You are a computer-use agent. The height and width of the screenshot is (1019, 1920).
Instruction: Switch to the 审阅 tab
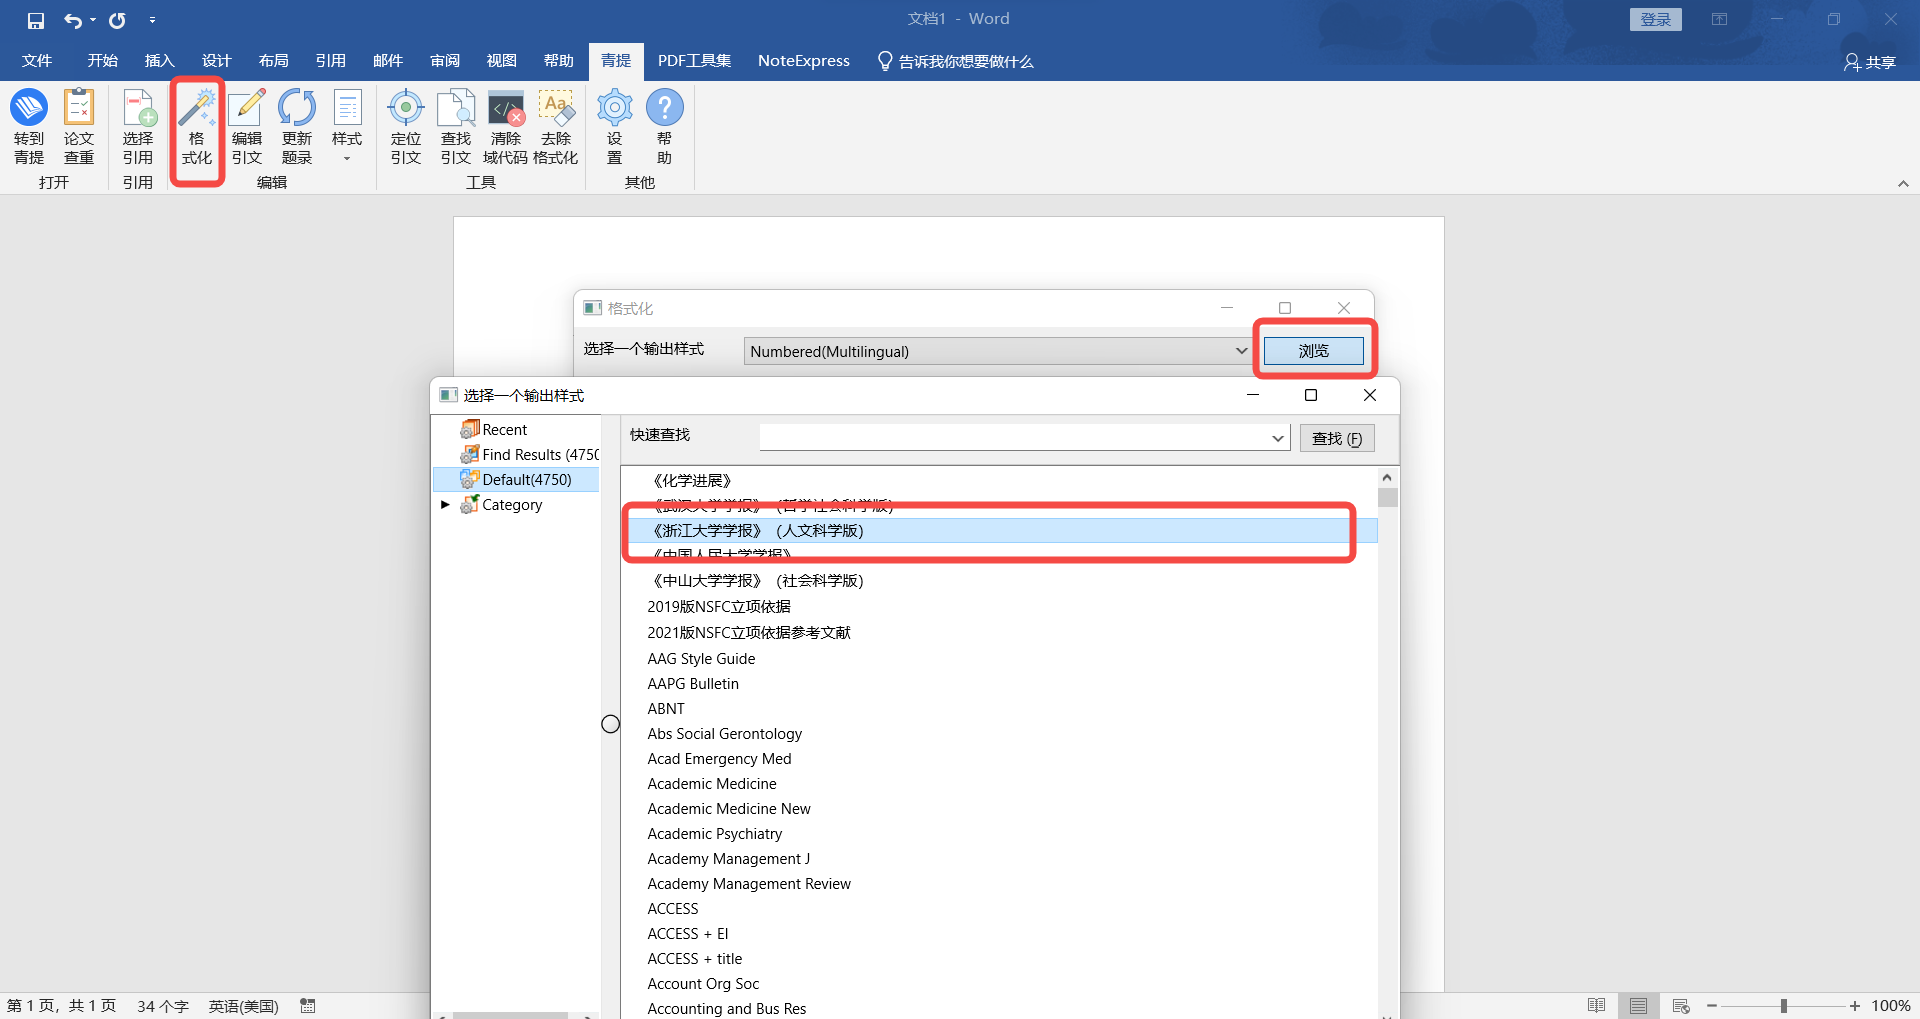445,61
